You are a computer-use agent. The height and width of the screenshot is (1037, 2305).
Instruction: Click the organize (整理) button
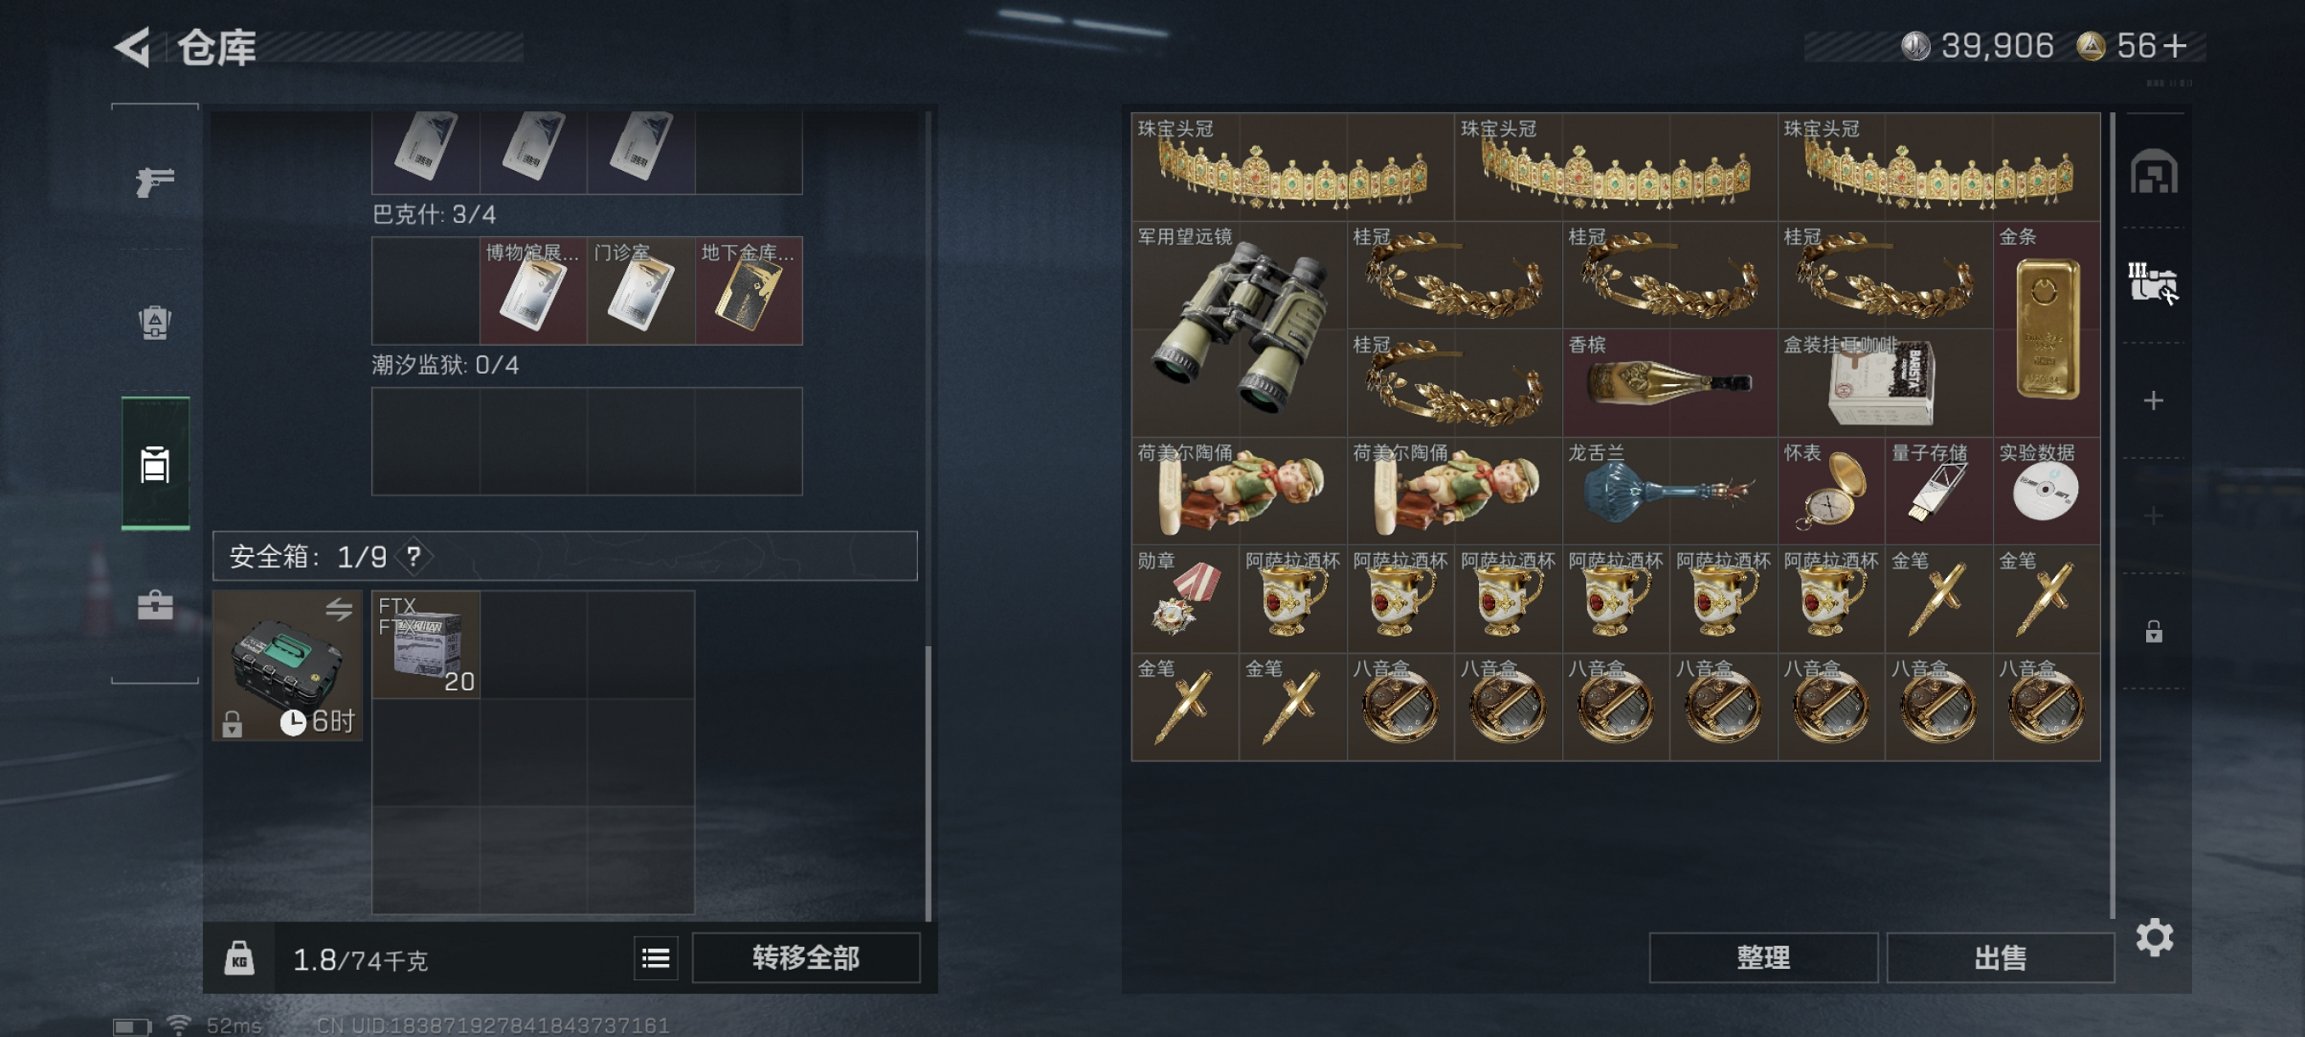coord(1763,958)
